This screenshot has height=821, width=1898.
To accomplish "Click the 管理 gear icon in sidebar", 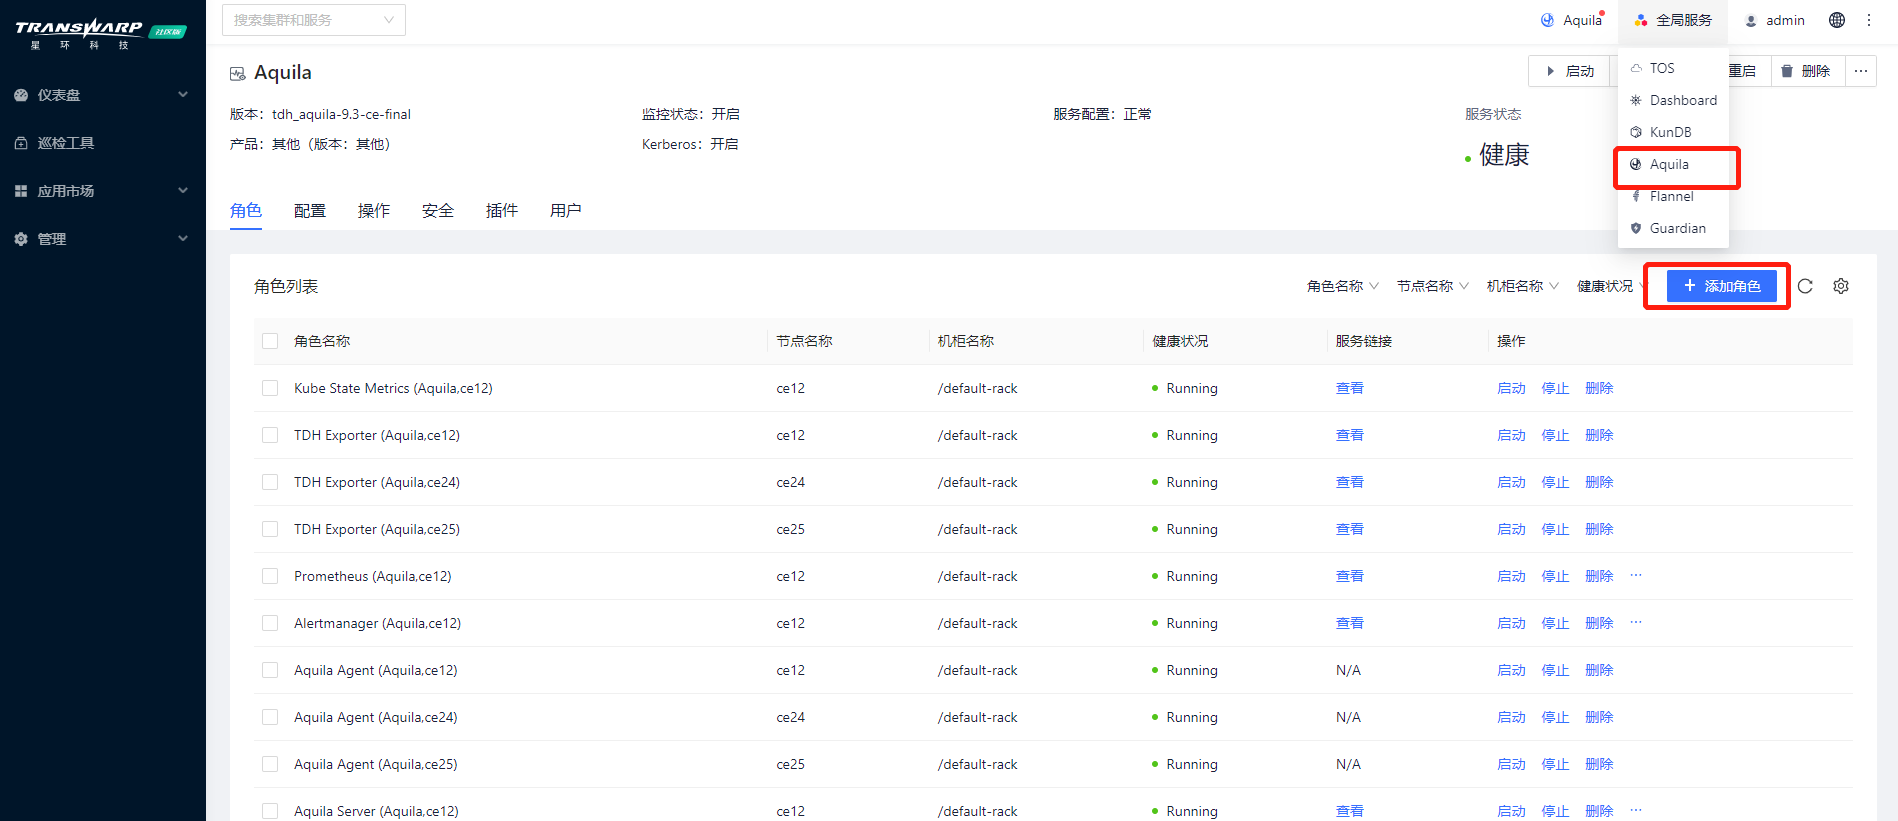I will pos(21,239).
